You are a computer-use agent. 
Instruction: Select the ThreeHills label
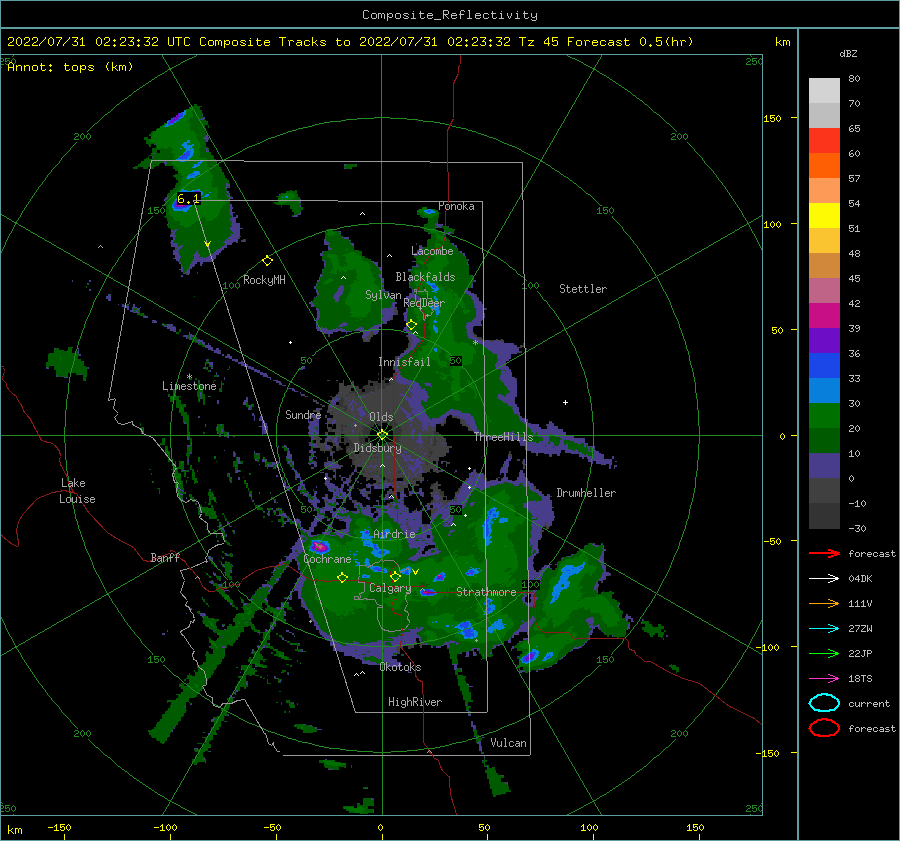point(503,437)
